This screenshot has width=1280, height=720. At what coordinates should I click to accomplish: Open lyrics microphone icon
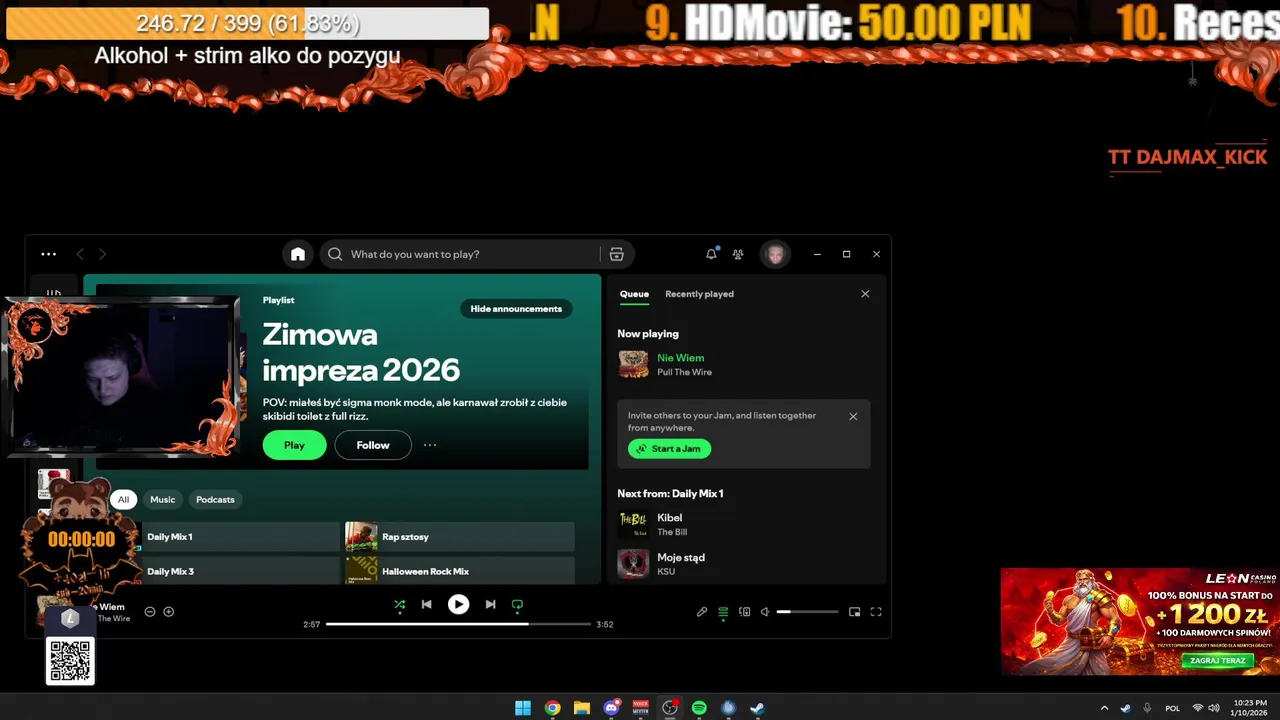point(702,612)
